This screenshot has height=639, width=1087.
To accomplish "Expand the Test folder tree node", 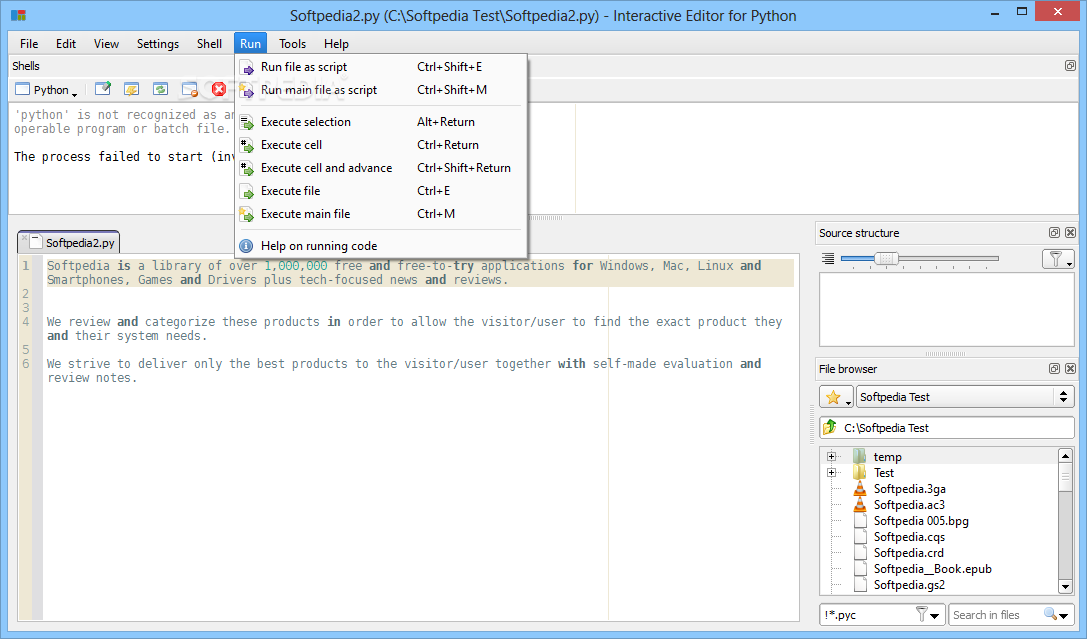I will coord(831,473).
